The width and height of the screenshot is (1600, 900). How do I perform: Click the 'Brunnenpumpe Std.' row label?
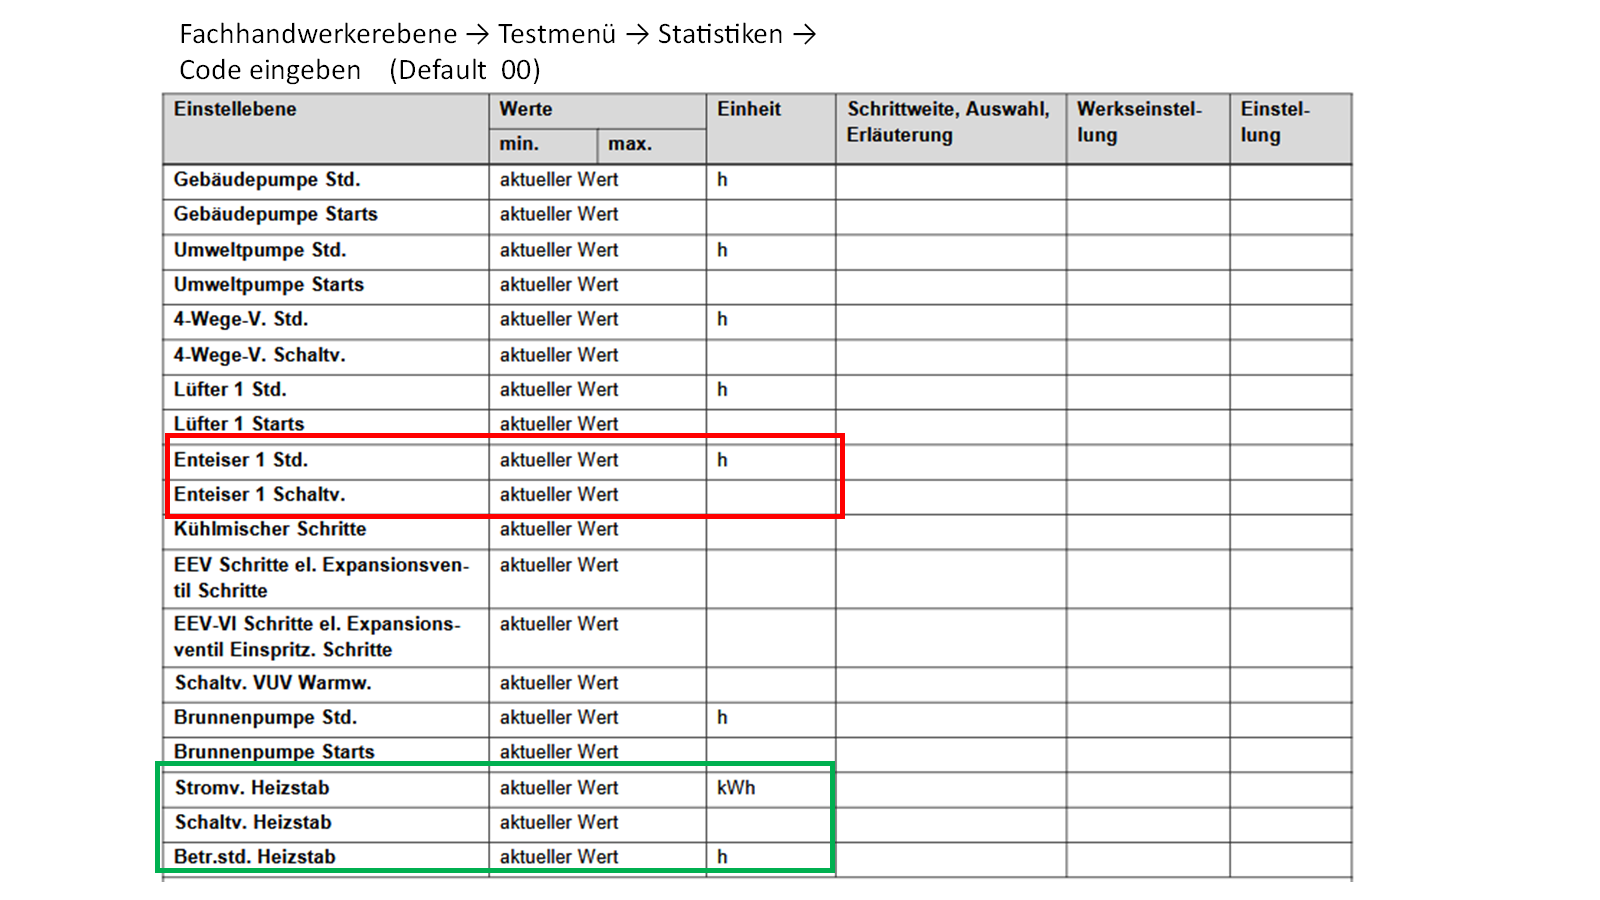point(265,718)
